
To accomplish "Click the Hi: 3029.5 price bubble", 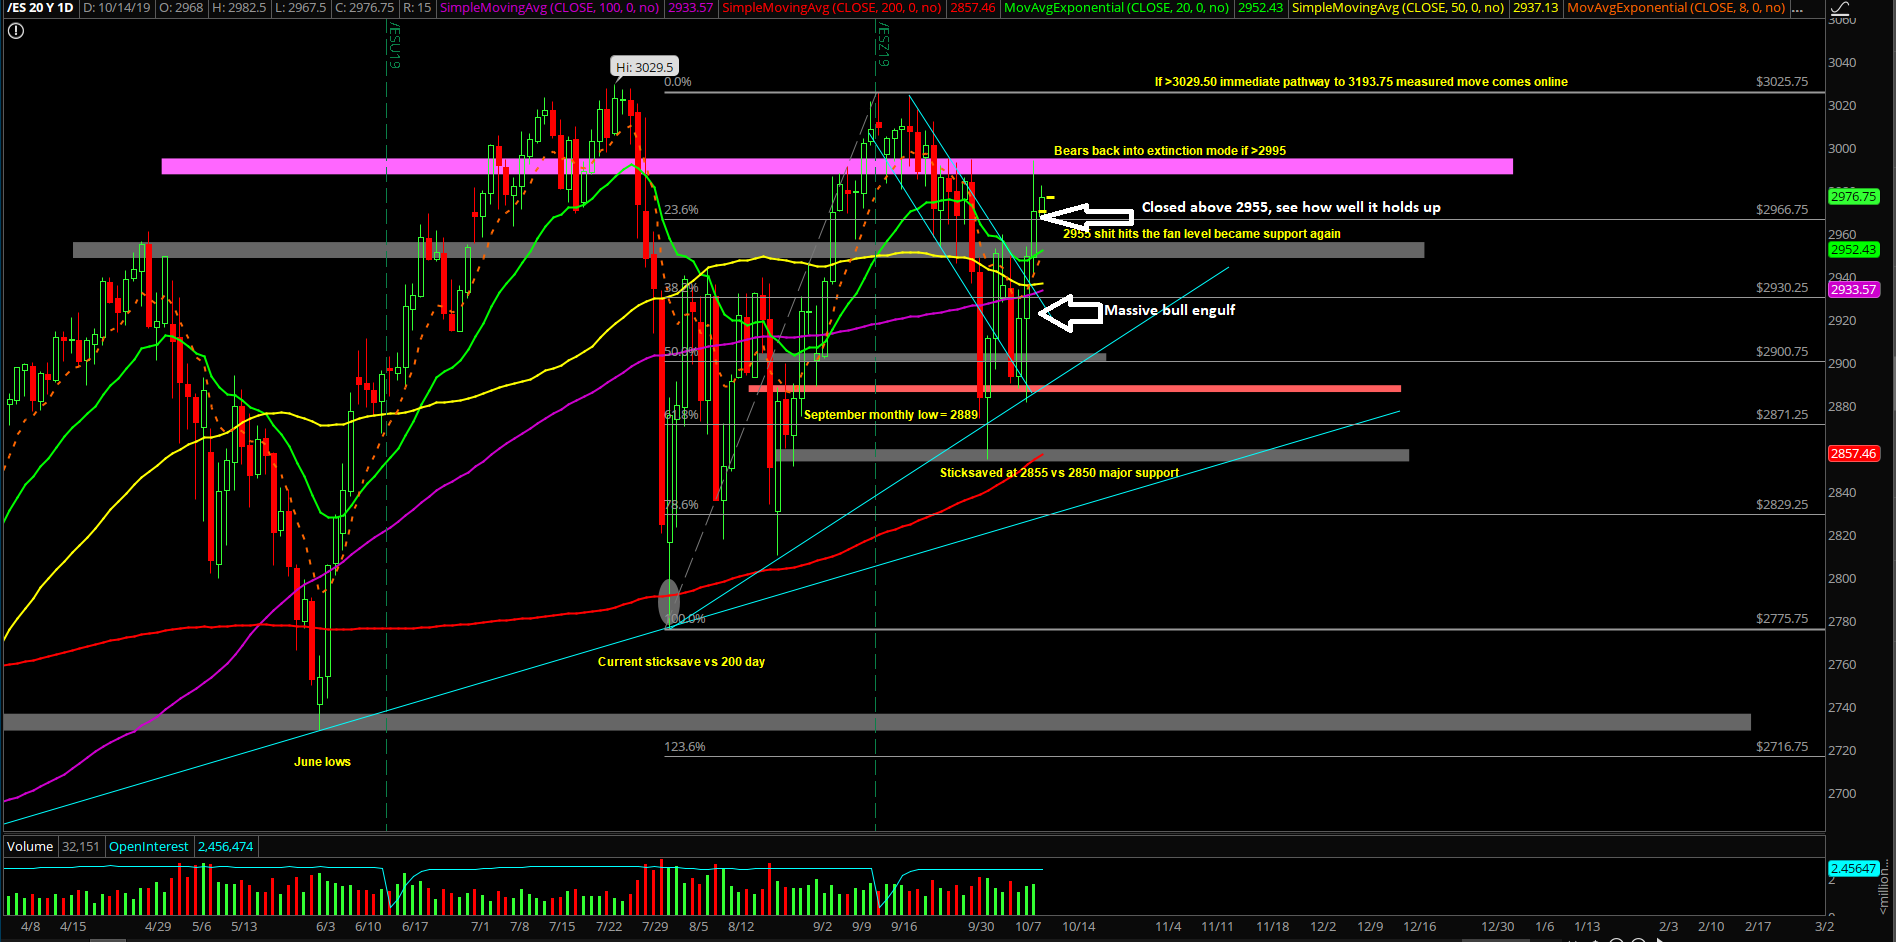I will [645, 67].
